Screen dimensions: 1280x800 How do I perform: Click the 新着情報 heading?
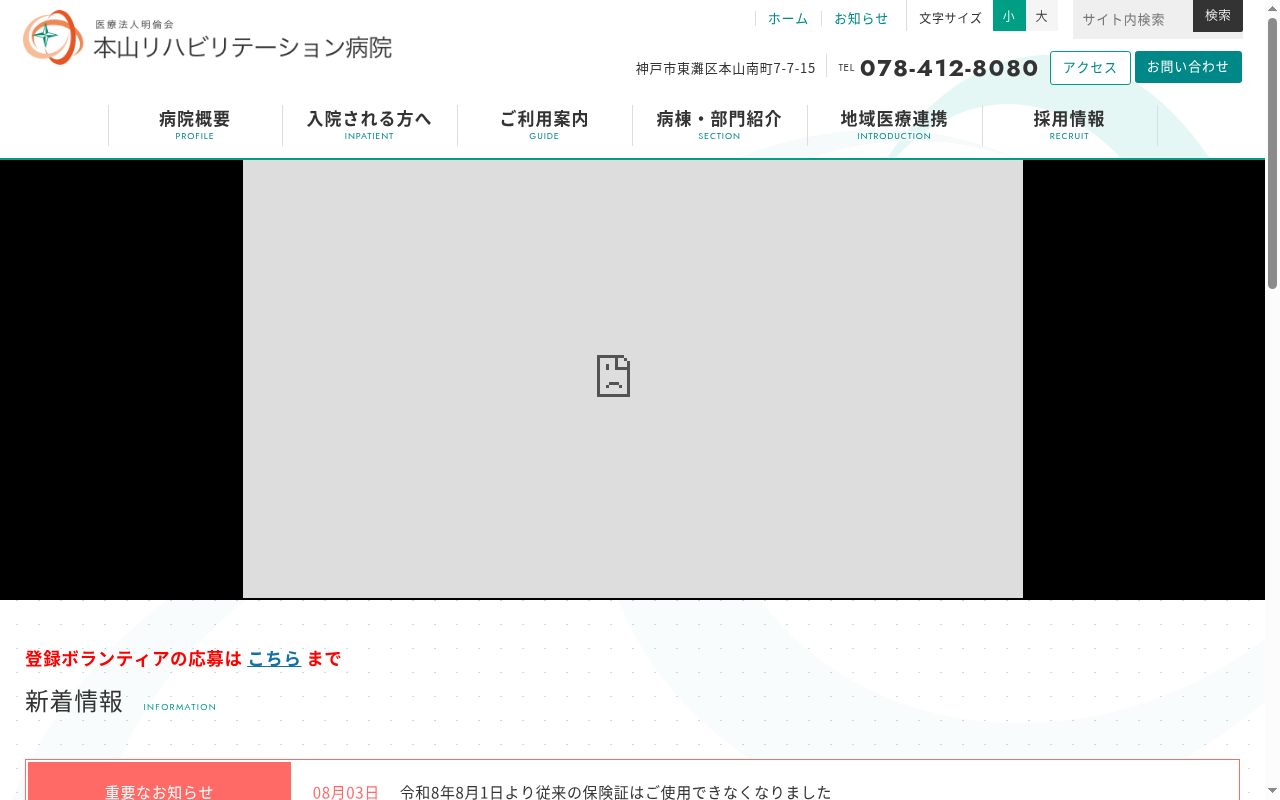pyautogui.click(x=74, y=701)
